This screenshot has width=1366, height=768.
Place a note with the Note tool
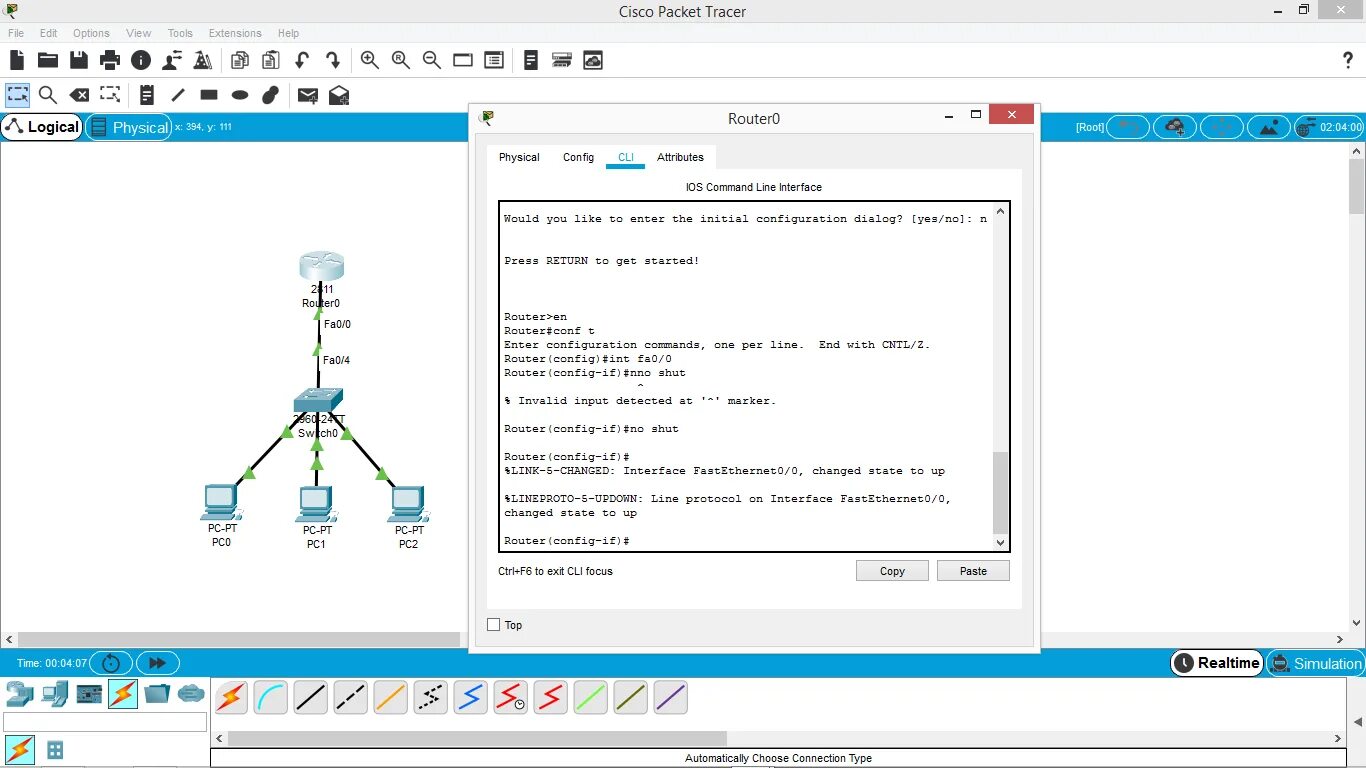146,95
